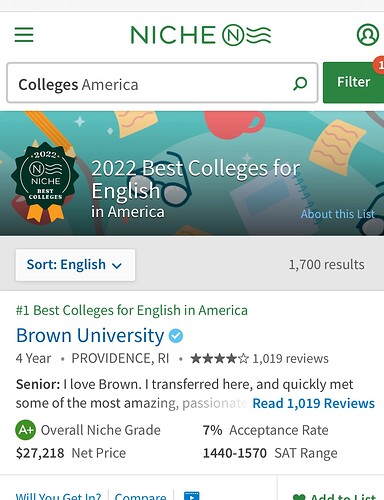Screen dimensions: 384x500
Task: Click the Niche logo in header
Action: coord(201,35)
